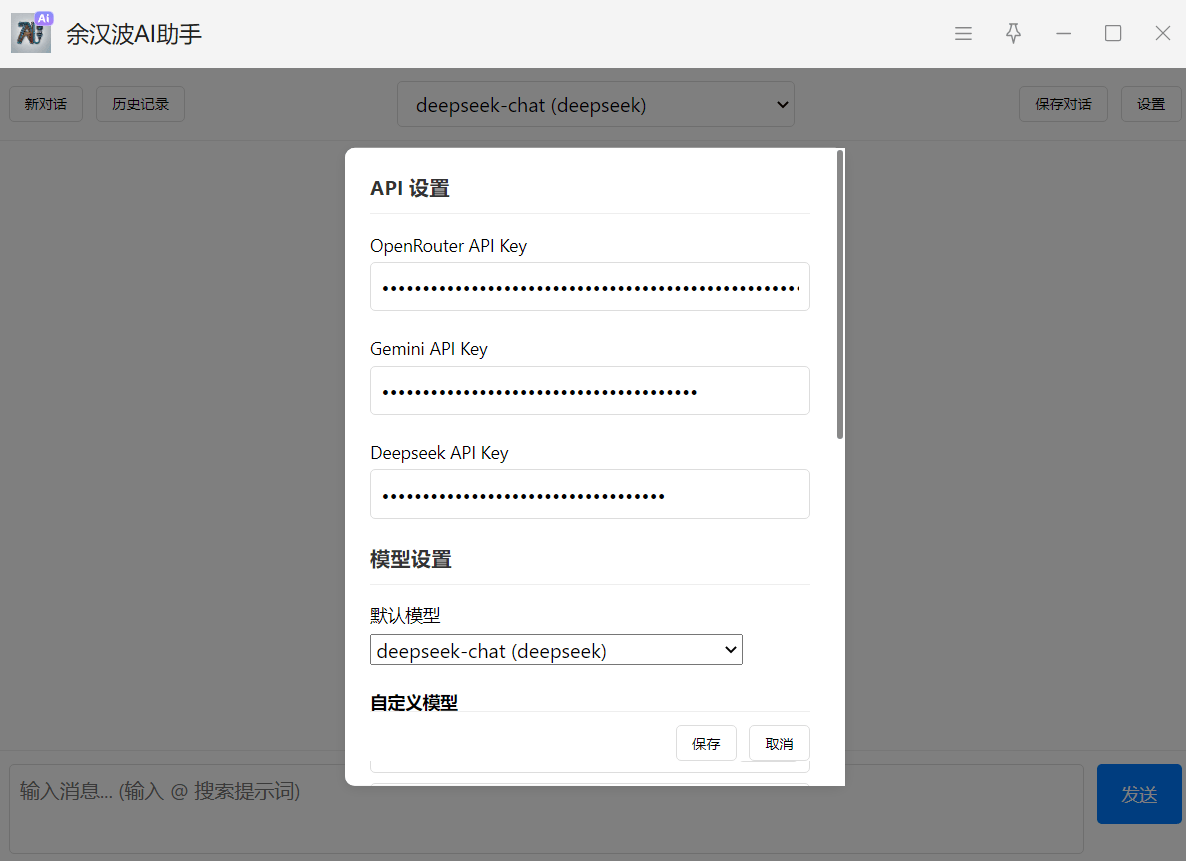Save settings with the 保存 button
The width and height of the screenshot is (1186, 861).
706,744
